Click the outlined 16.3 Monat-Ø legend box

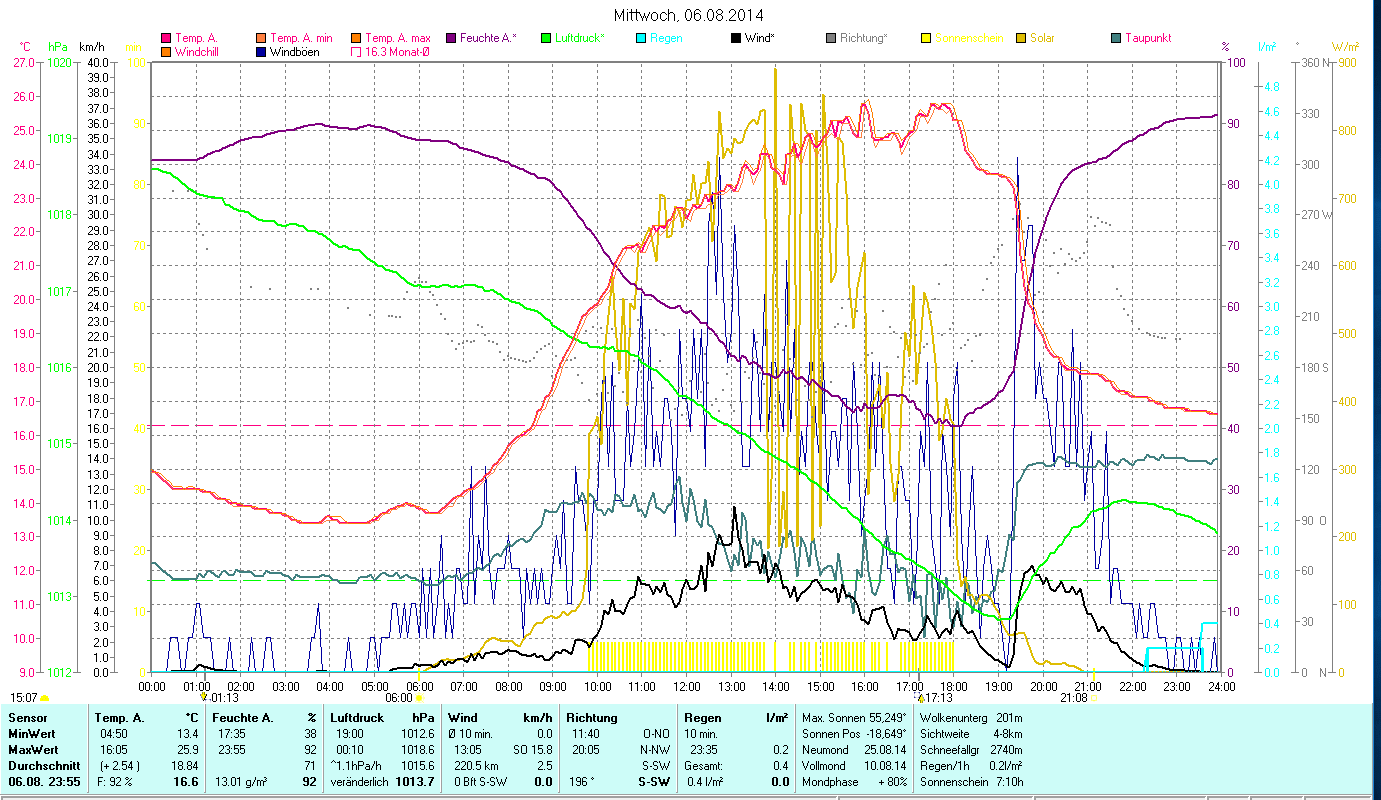tap(355, 51)
